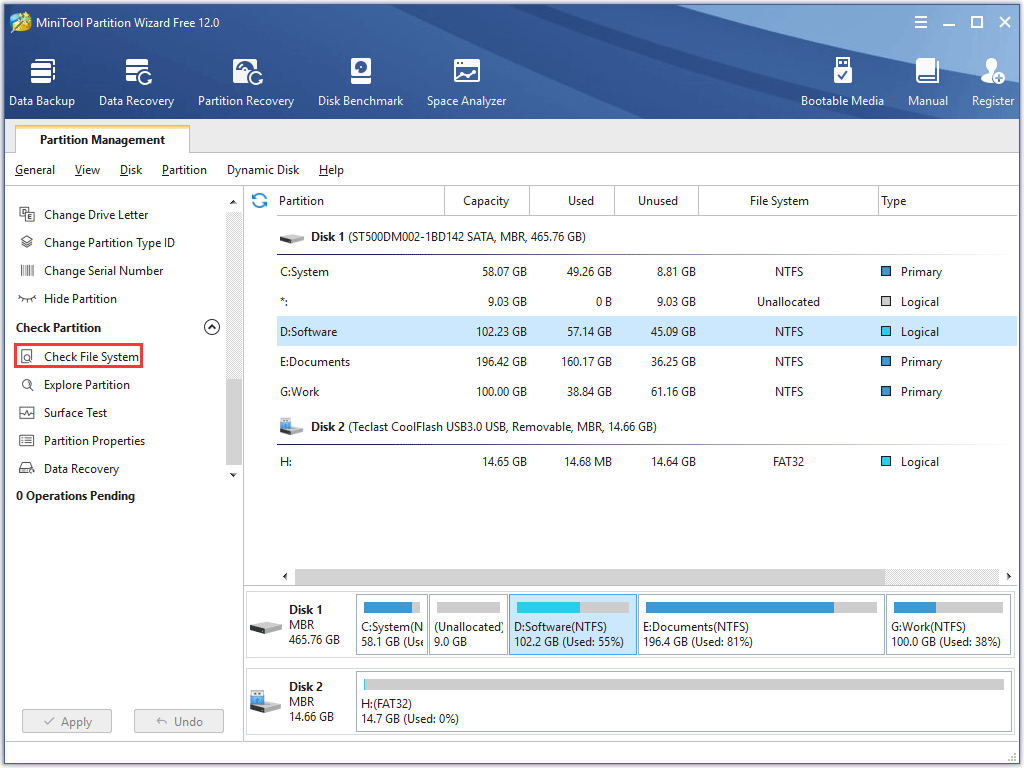This screenshot has width=1024, height=768.
Task: Click Hide Partition option
Action: coord(80,298)
